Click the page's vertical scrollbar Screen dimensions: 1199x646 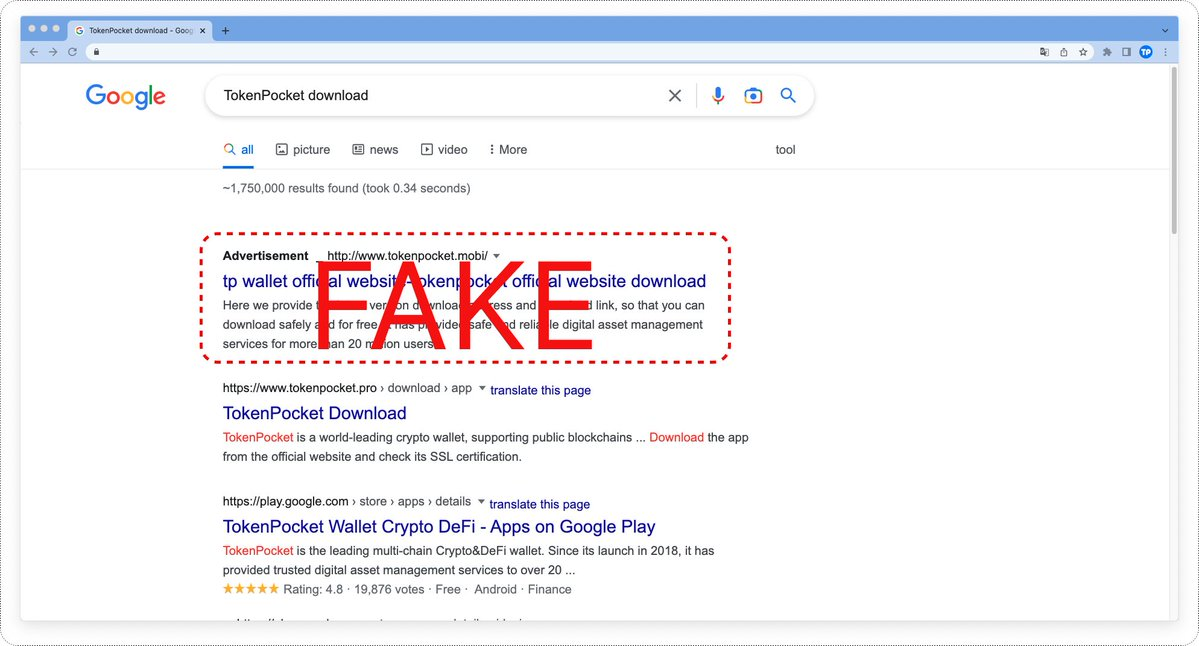coord(1172,150)
